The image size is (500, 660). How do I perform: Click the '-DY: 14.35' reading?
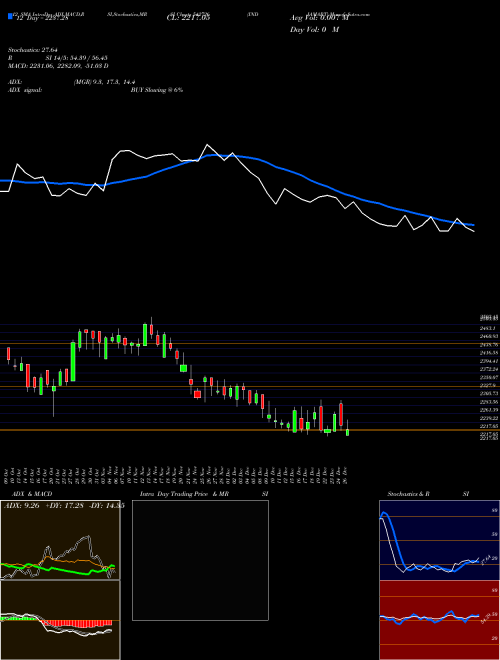pos(106,506)
